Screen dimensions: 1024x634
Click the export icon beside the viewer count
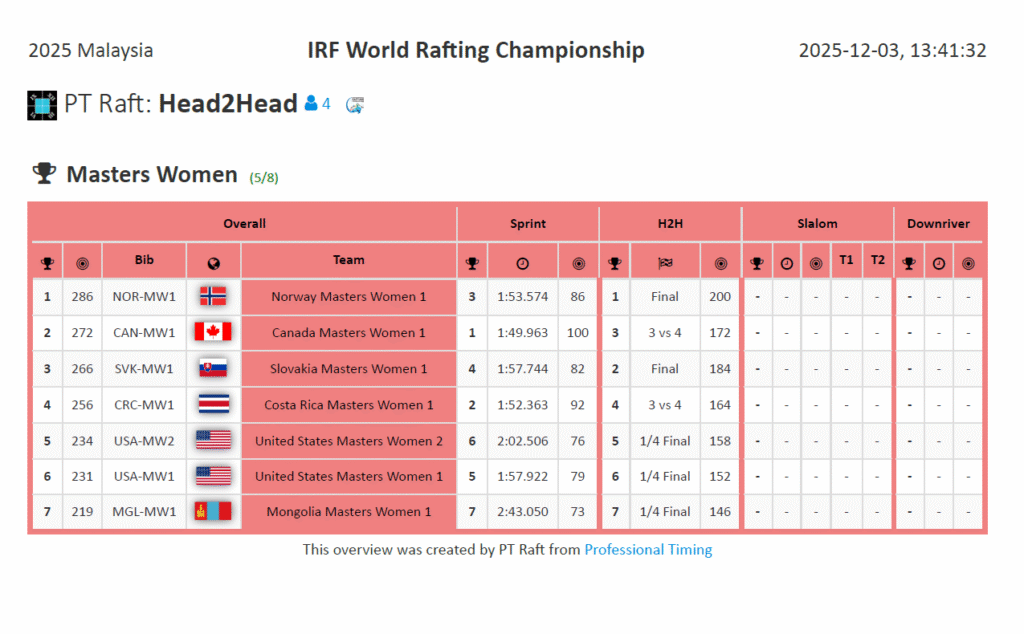pyautogui.click(x=355, y=104)
